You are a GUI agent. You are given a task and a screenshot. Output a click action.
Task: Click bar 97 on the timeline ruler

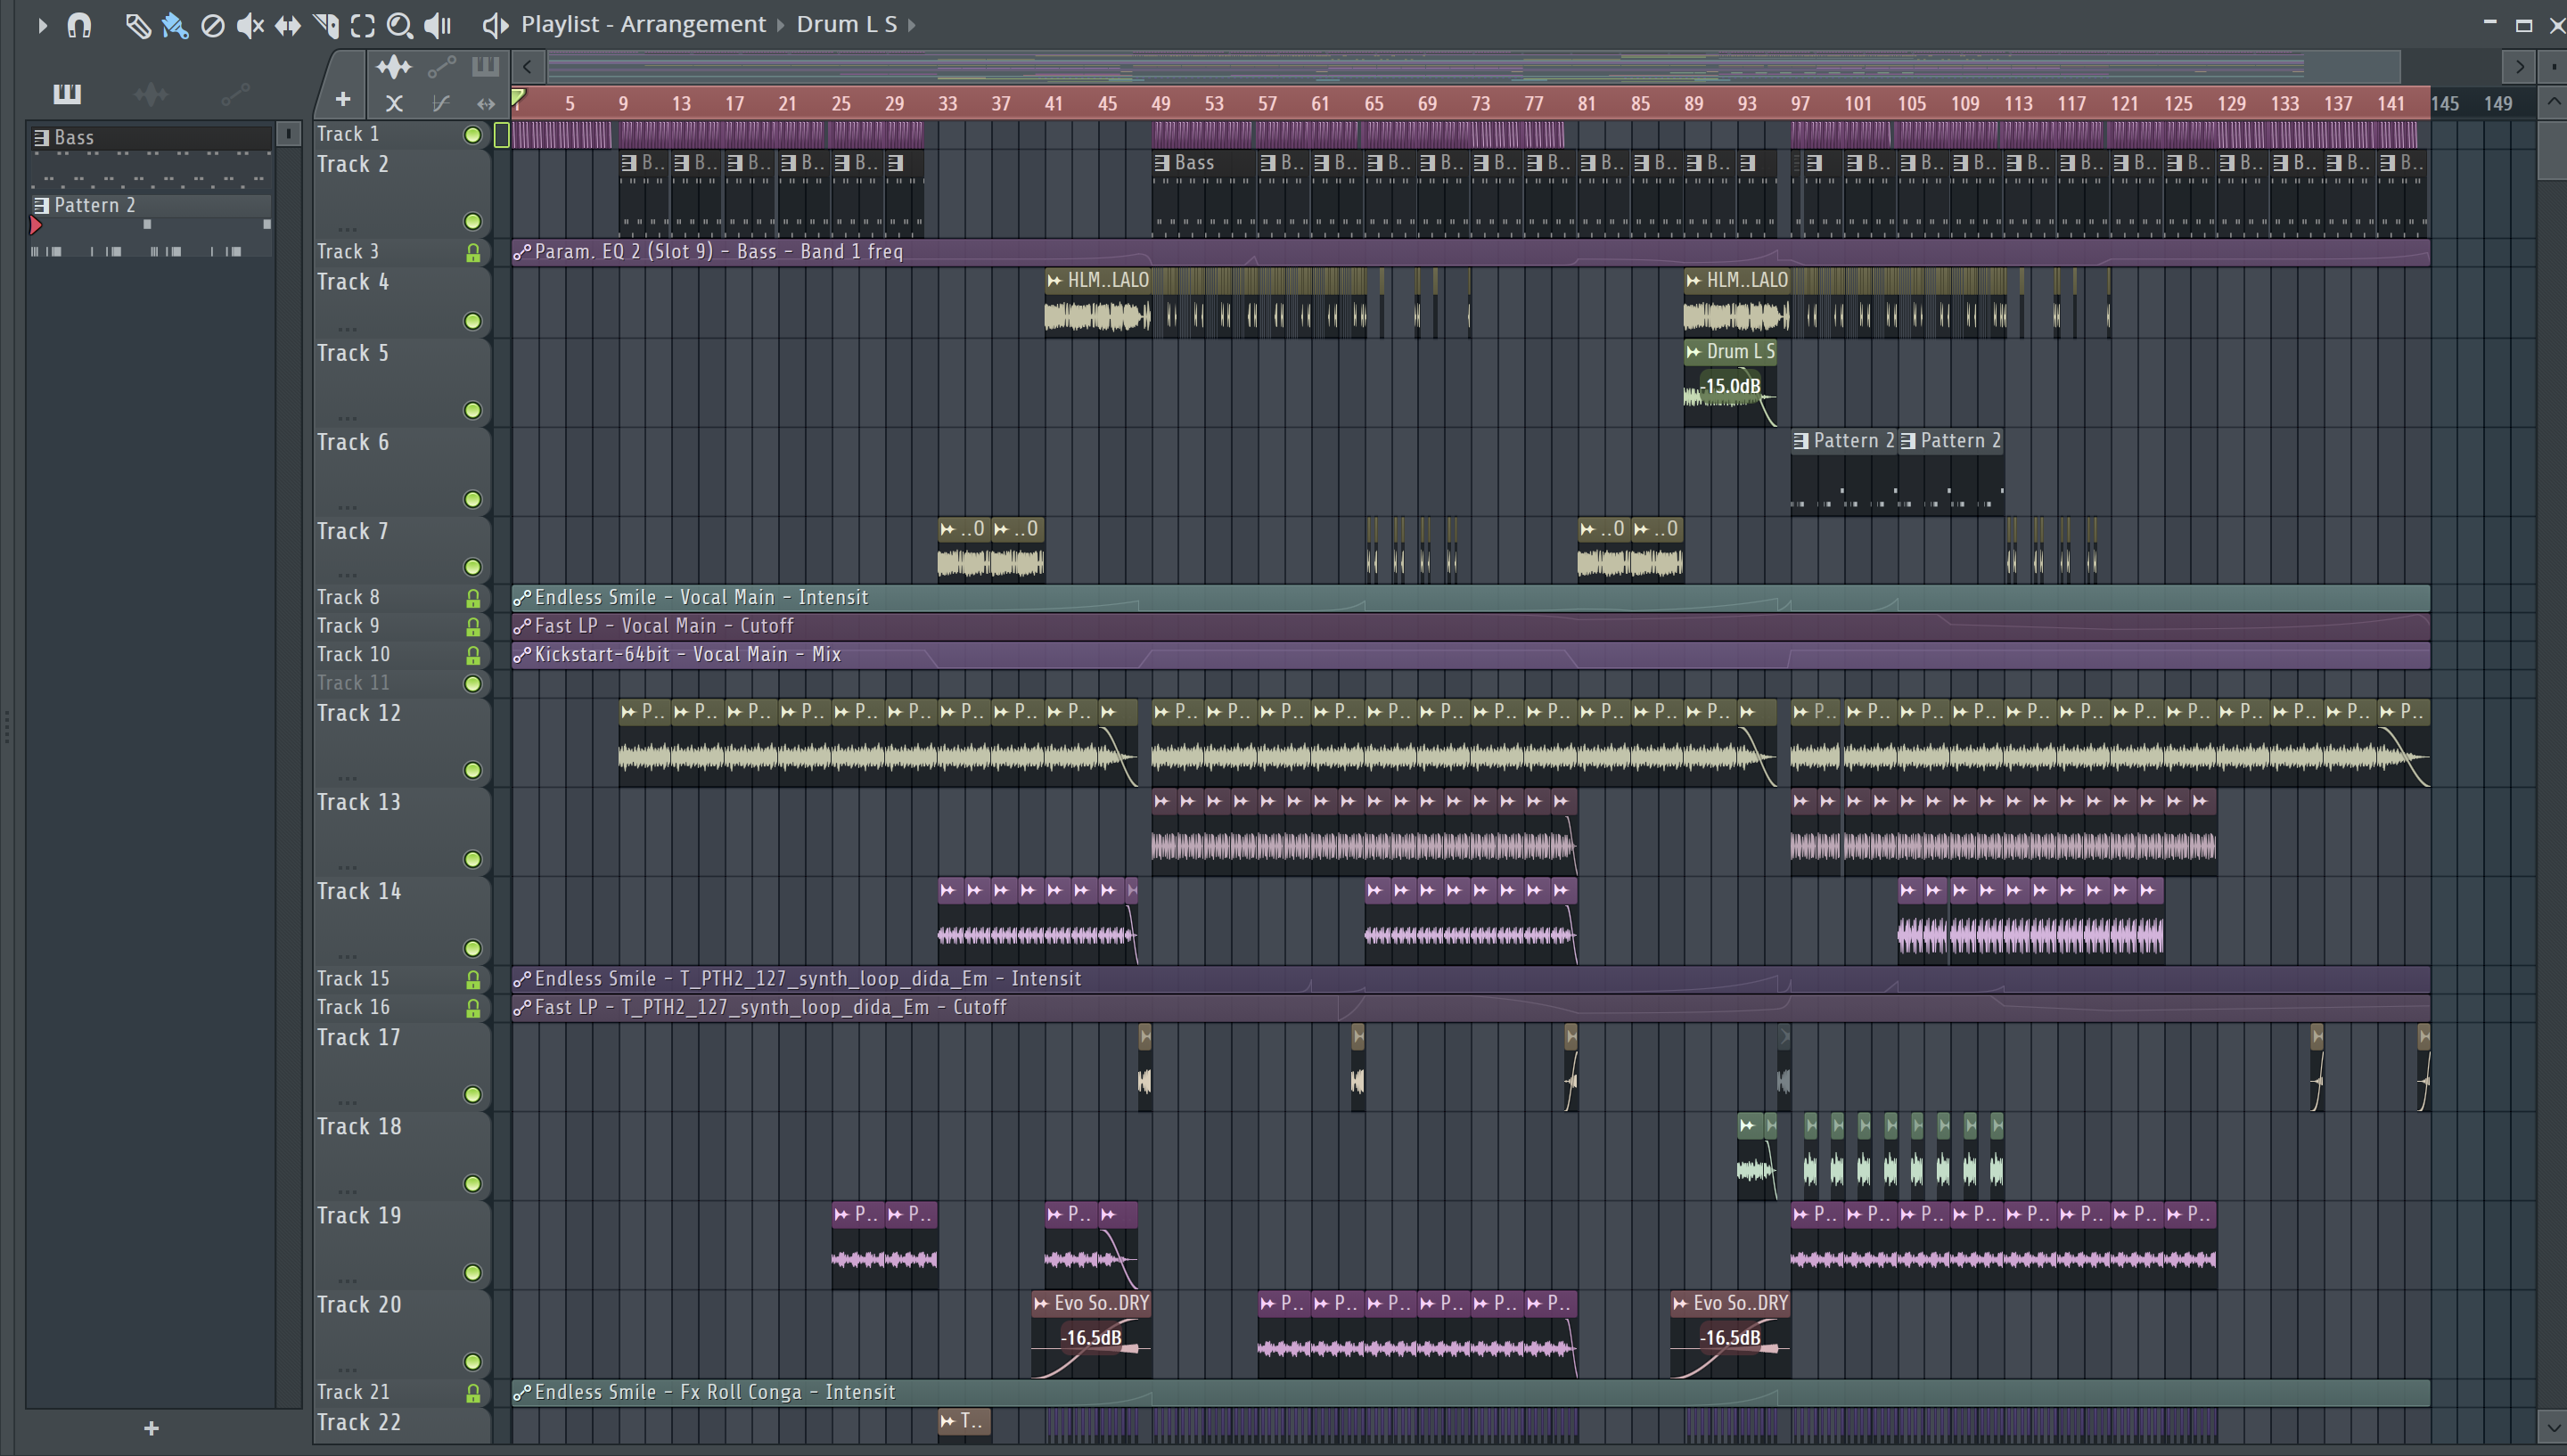coord(1800,104)
